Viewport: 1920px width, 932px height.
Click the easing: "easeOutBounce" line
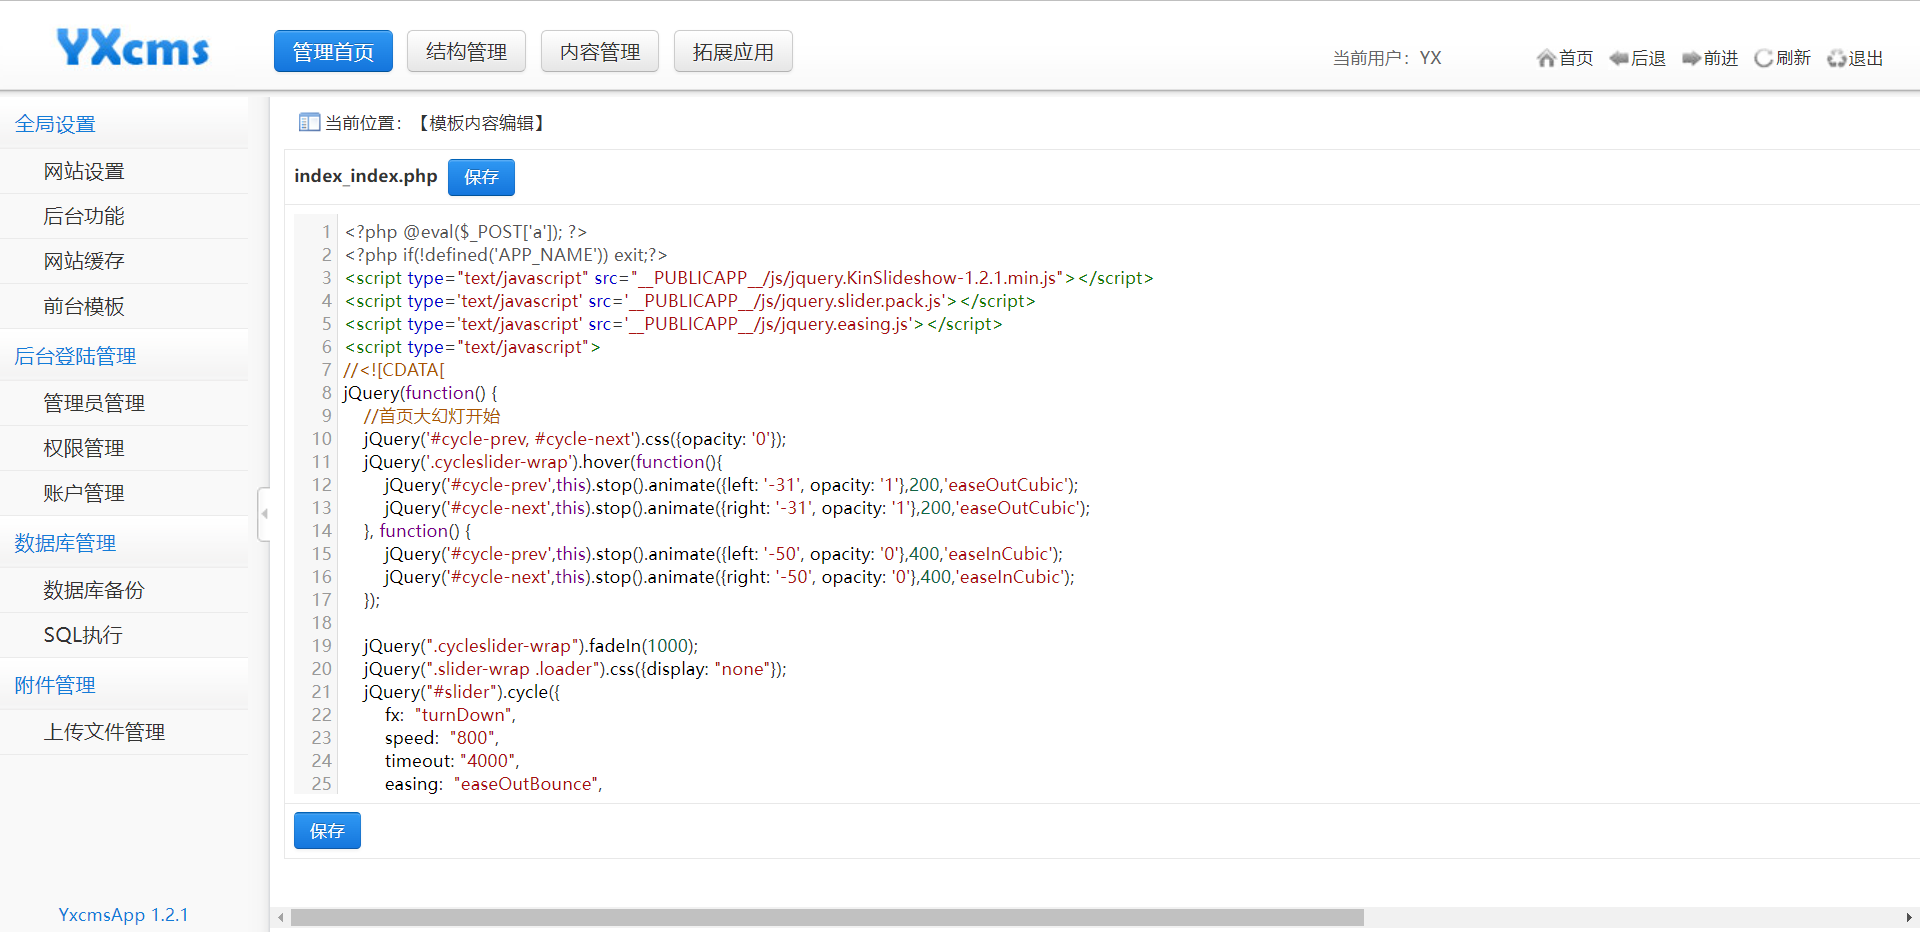(x=494, y=784)
